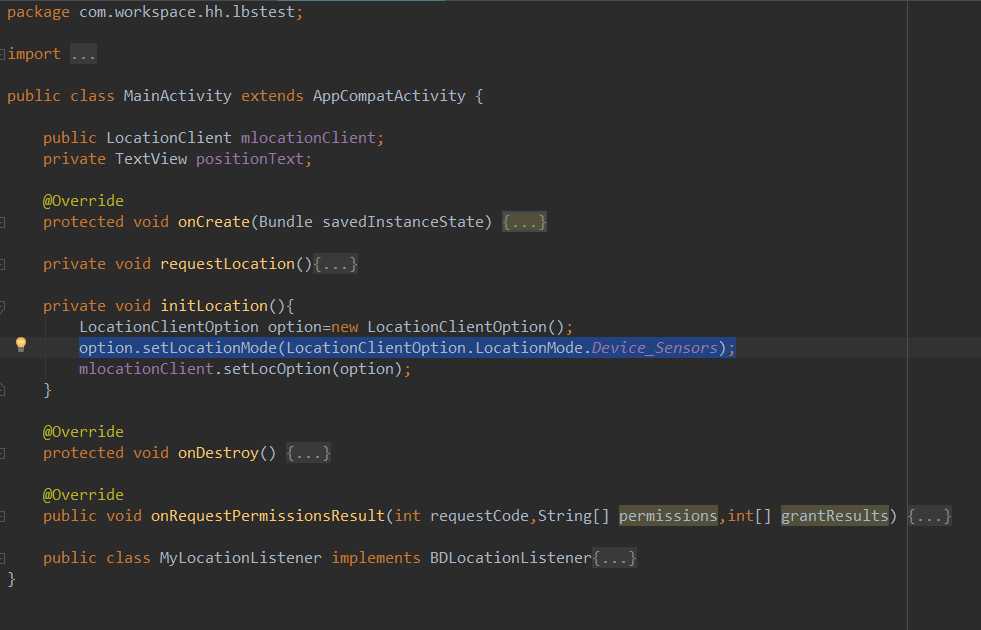Click the highlighted grantResults parameter
The height and width of the screenshot is (630, 981).
pos(835,516)
